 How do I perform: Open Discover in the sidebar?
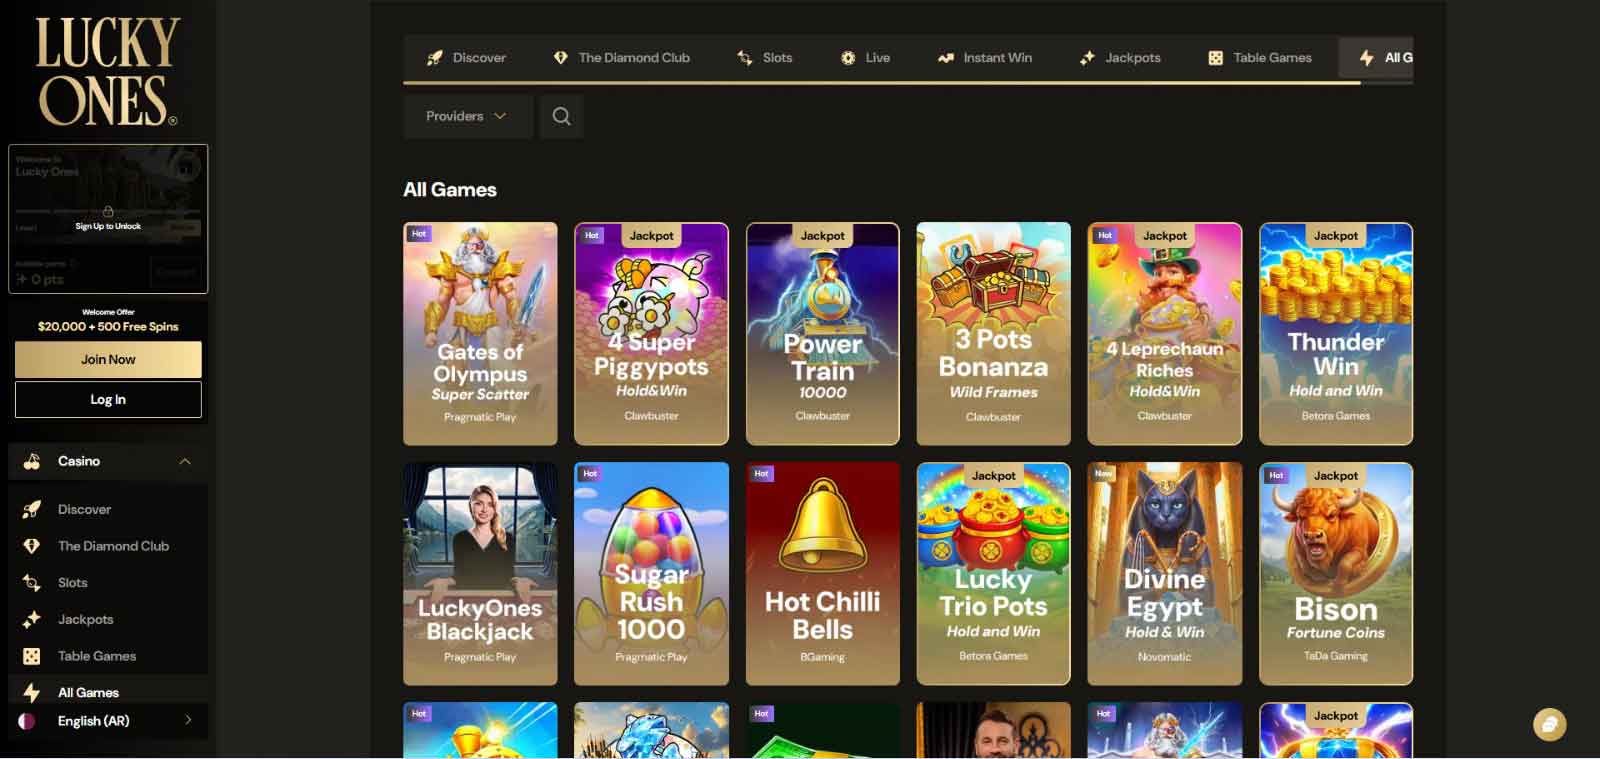[x=108, y=509]
